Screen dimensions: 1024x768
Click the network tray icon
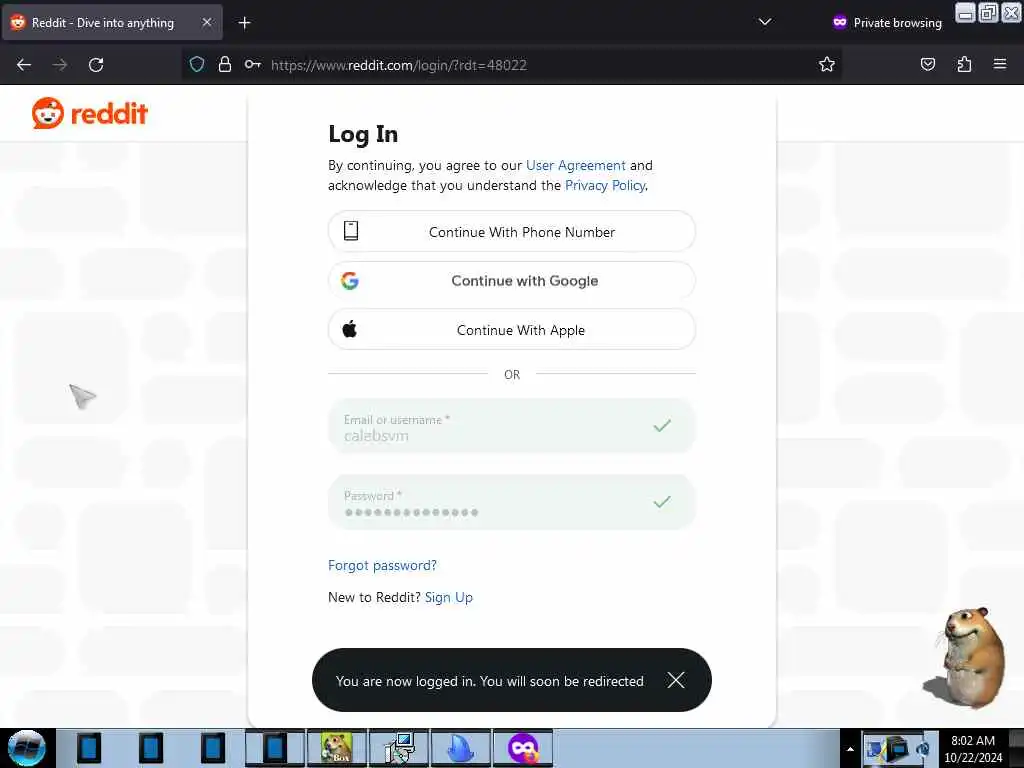pyautogui.click(x=876, y=749)
